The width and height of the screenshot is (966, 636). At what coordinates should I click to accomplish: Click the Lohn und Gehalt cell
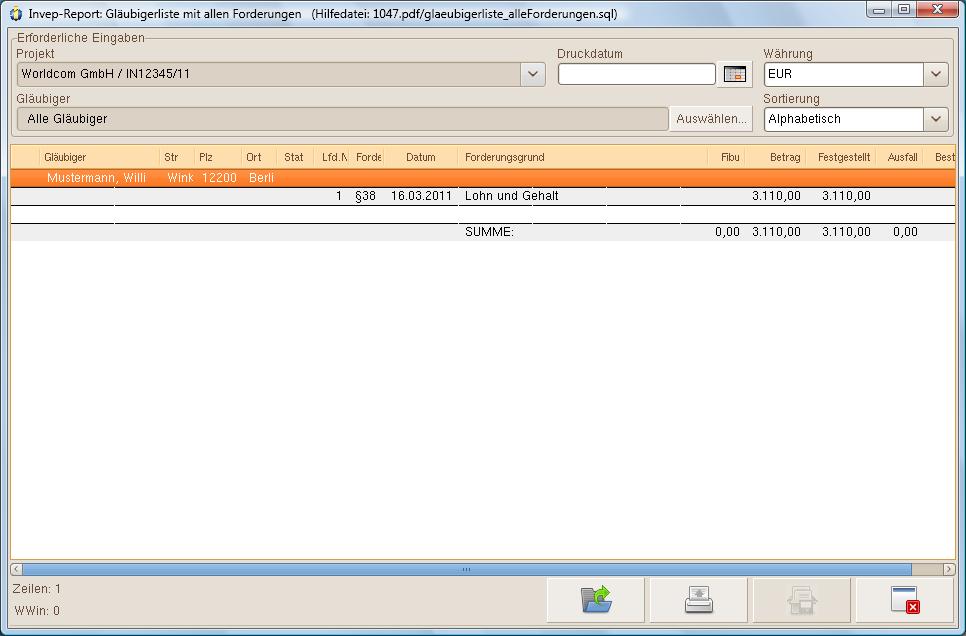coord(511,196)
